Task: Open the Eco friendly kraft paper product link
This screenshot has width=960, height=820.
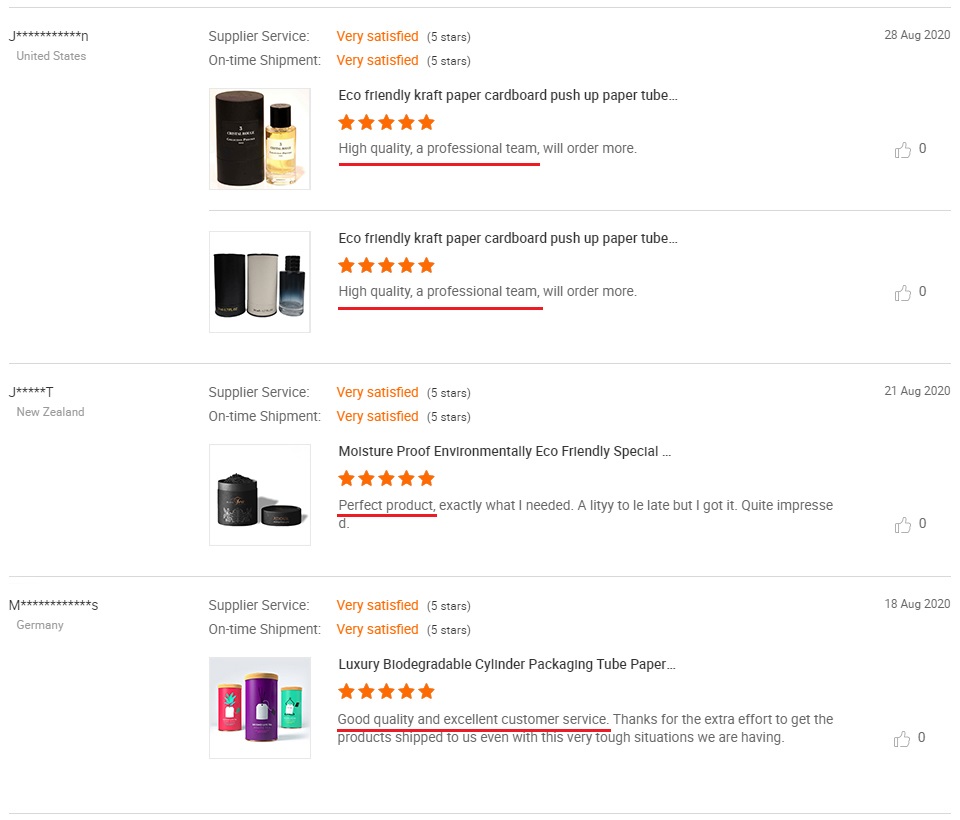Action: pos(510,95)
